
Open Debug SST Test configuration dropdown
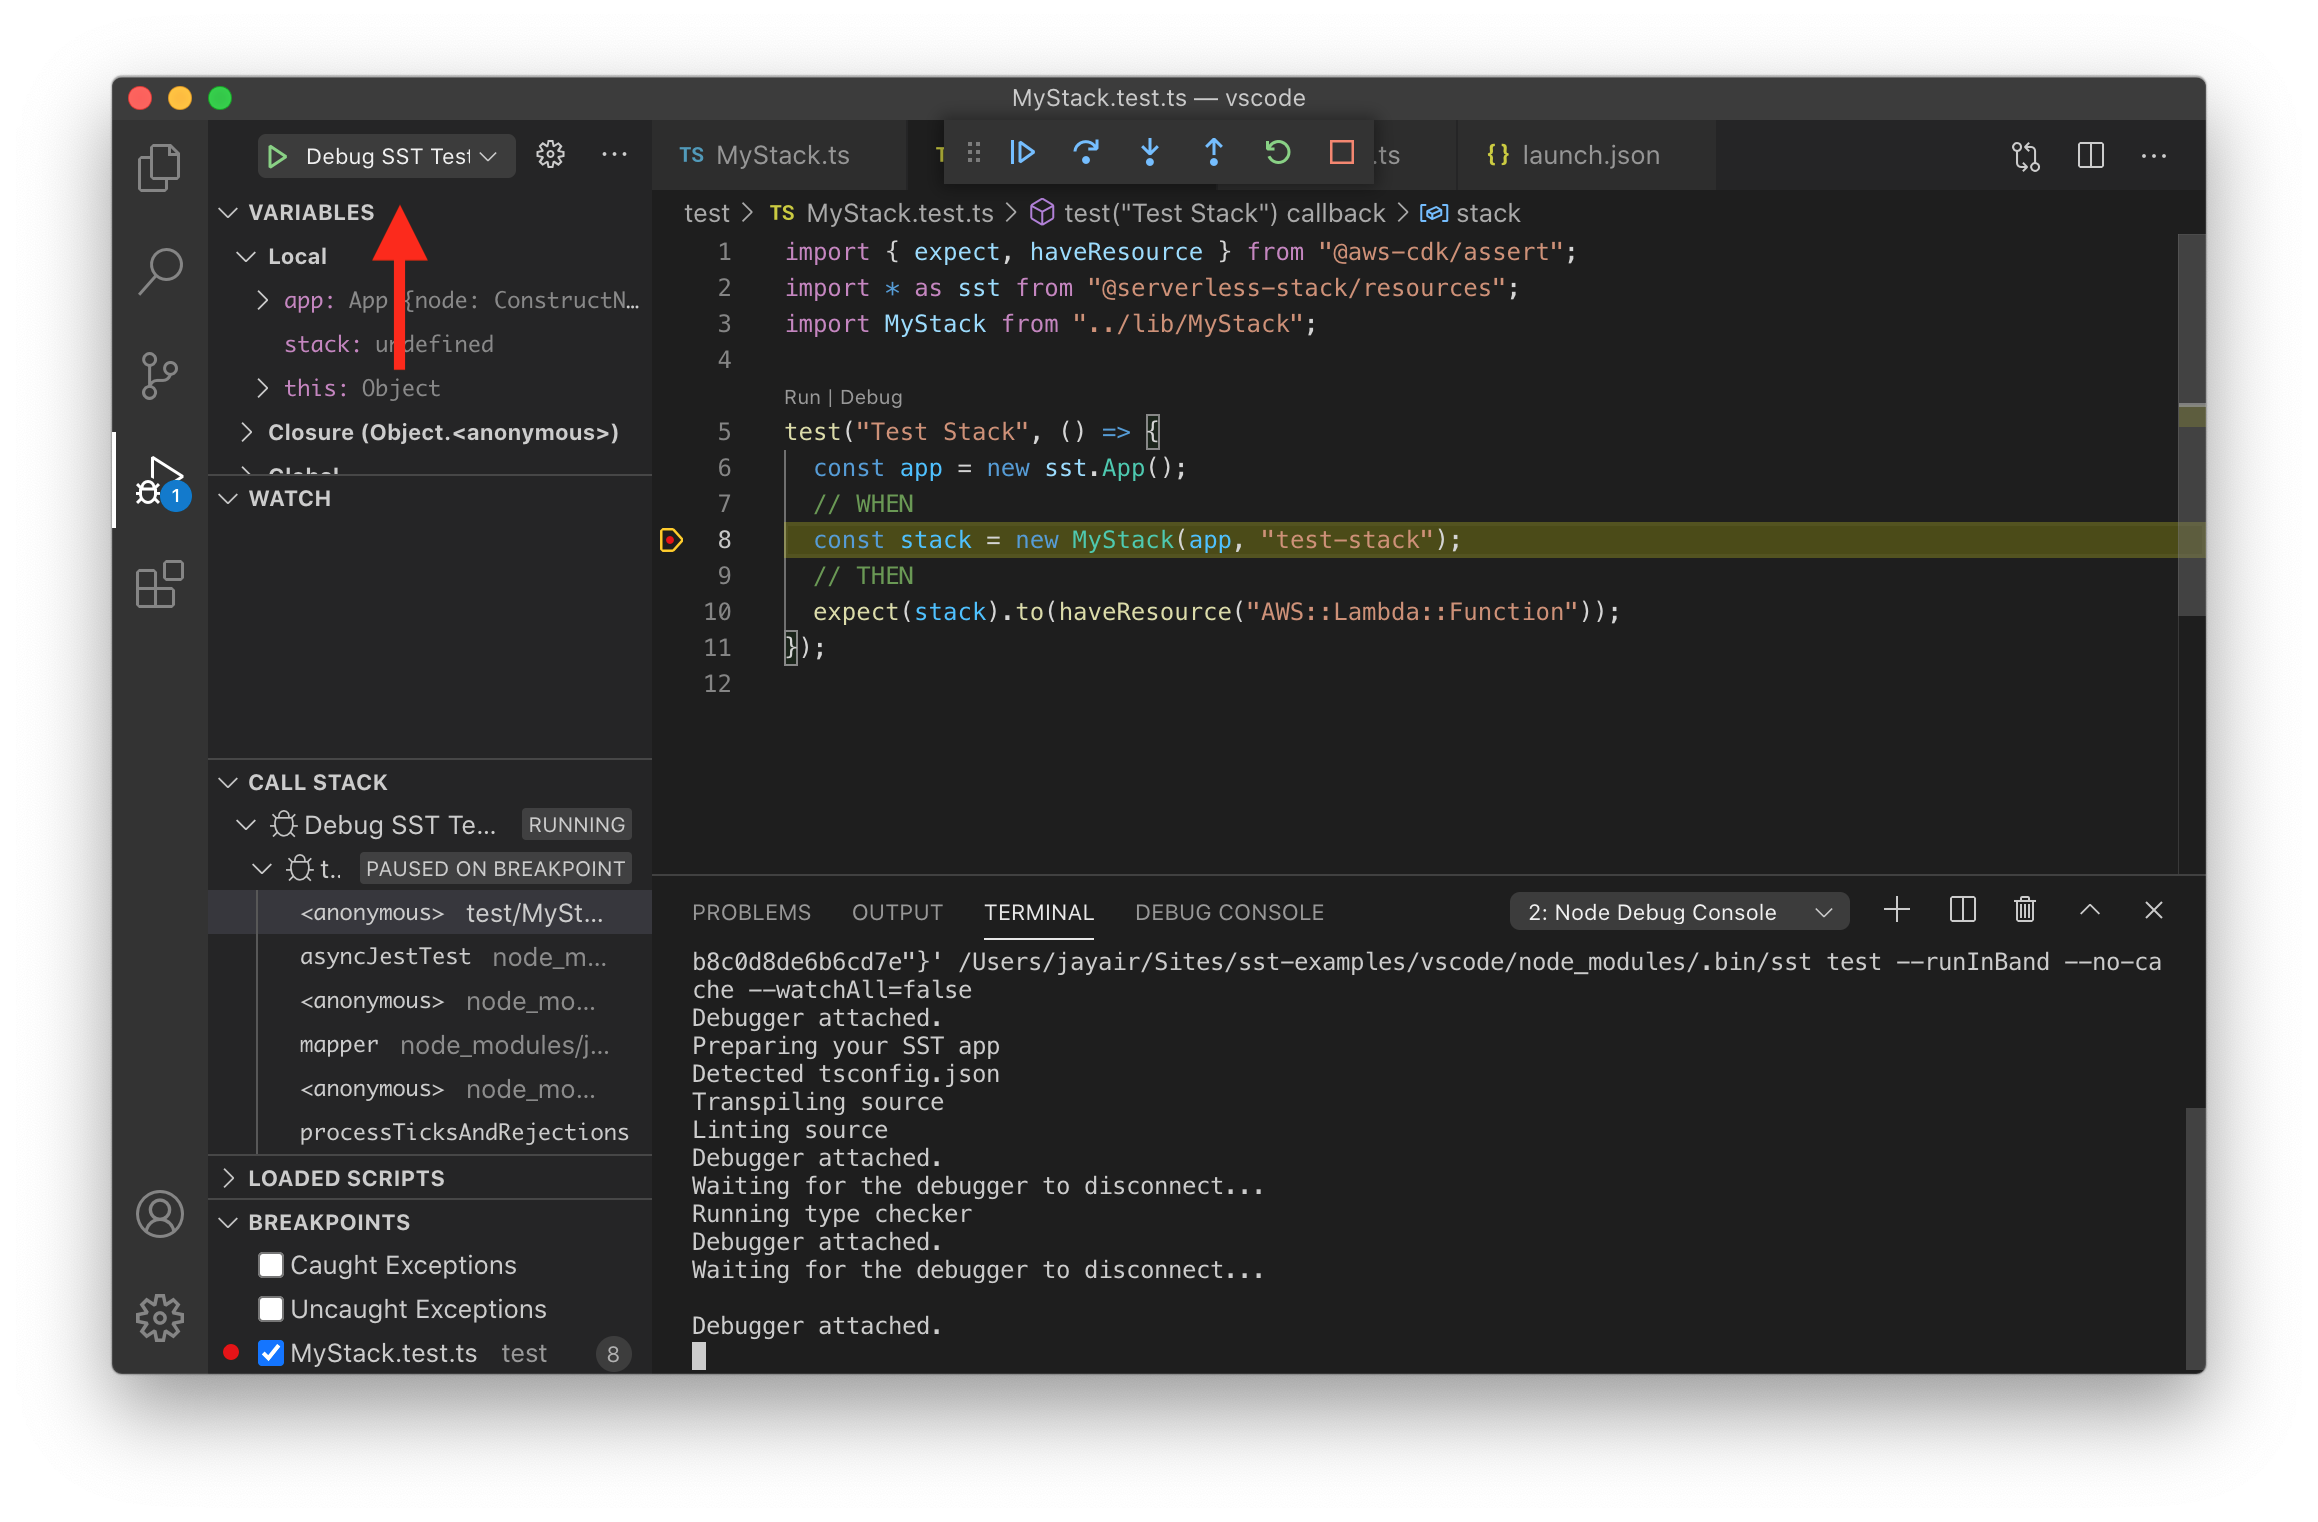[x=400, y=157]
